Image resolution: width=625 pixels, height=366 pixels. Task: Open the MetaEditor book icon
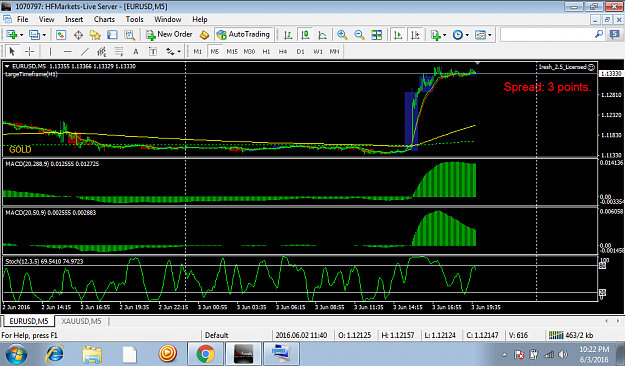pos(204,35)
